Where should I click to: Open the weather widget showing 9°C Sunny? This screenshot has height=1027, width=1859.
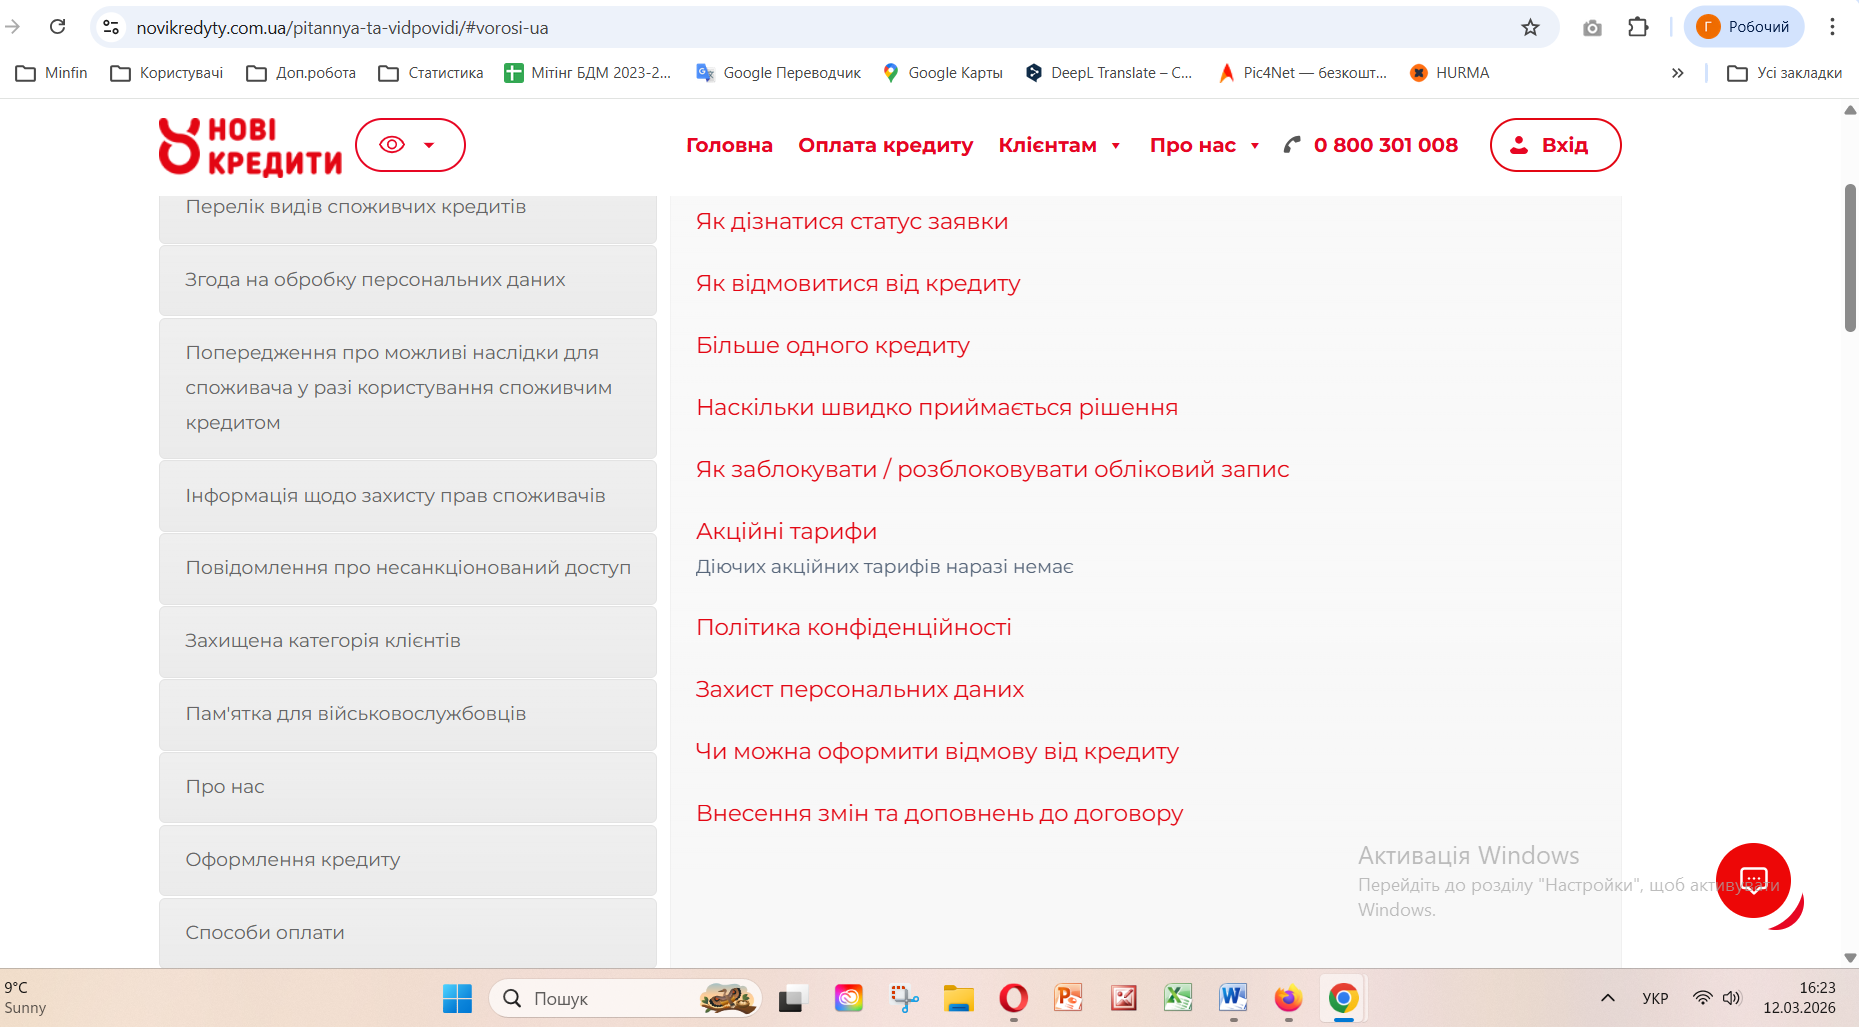pyautogui.click(x=26, y=998)
